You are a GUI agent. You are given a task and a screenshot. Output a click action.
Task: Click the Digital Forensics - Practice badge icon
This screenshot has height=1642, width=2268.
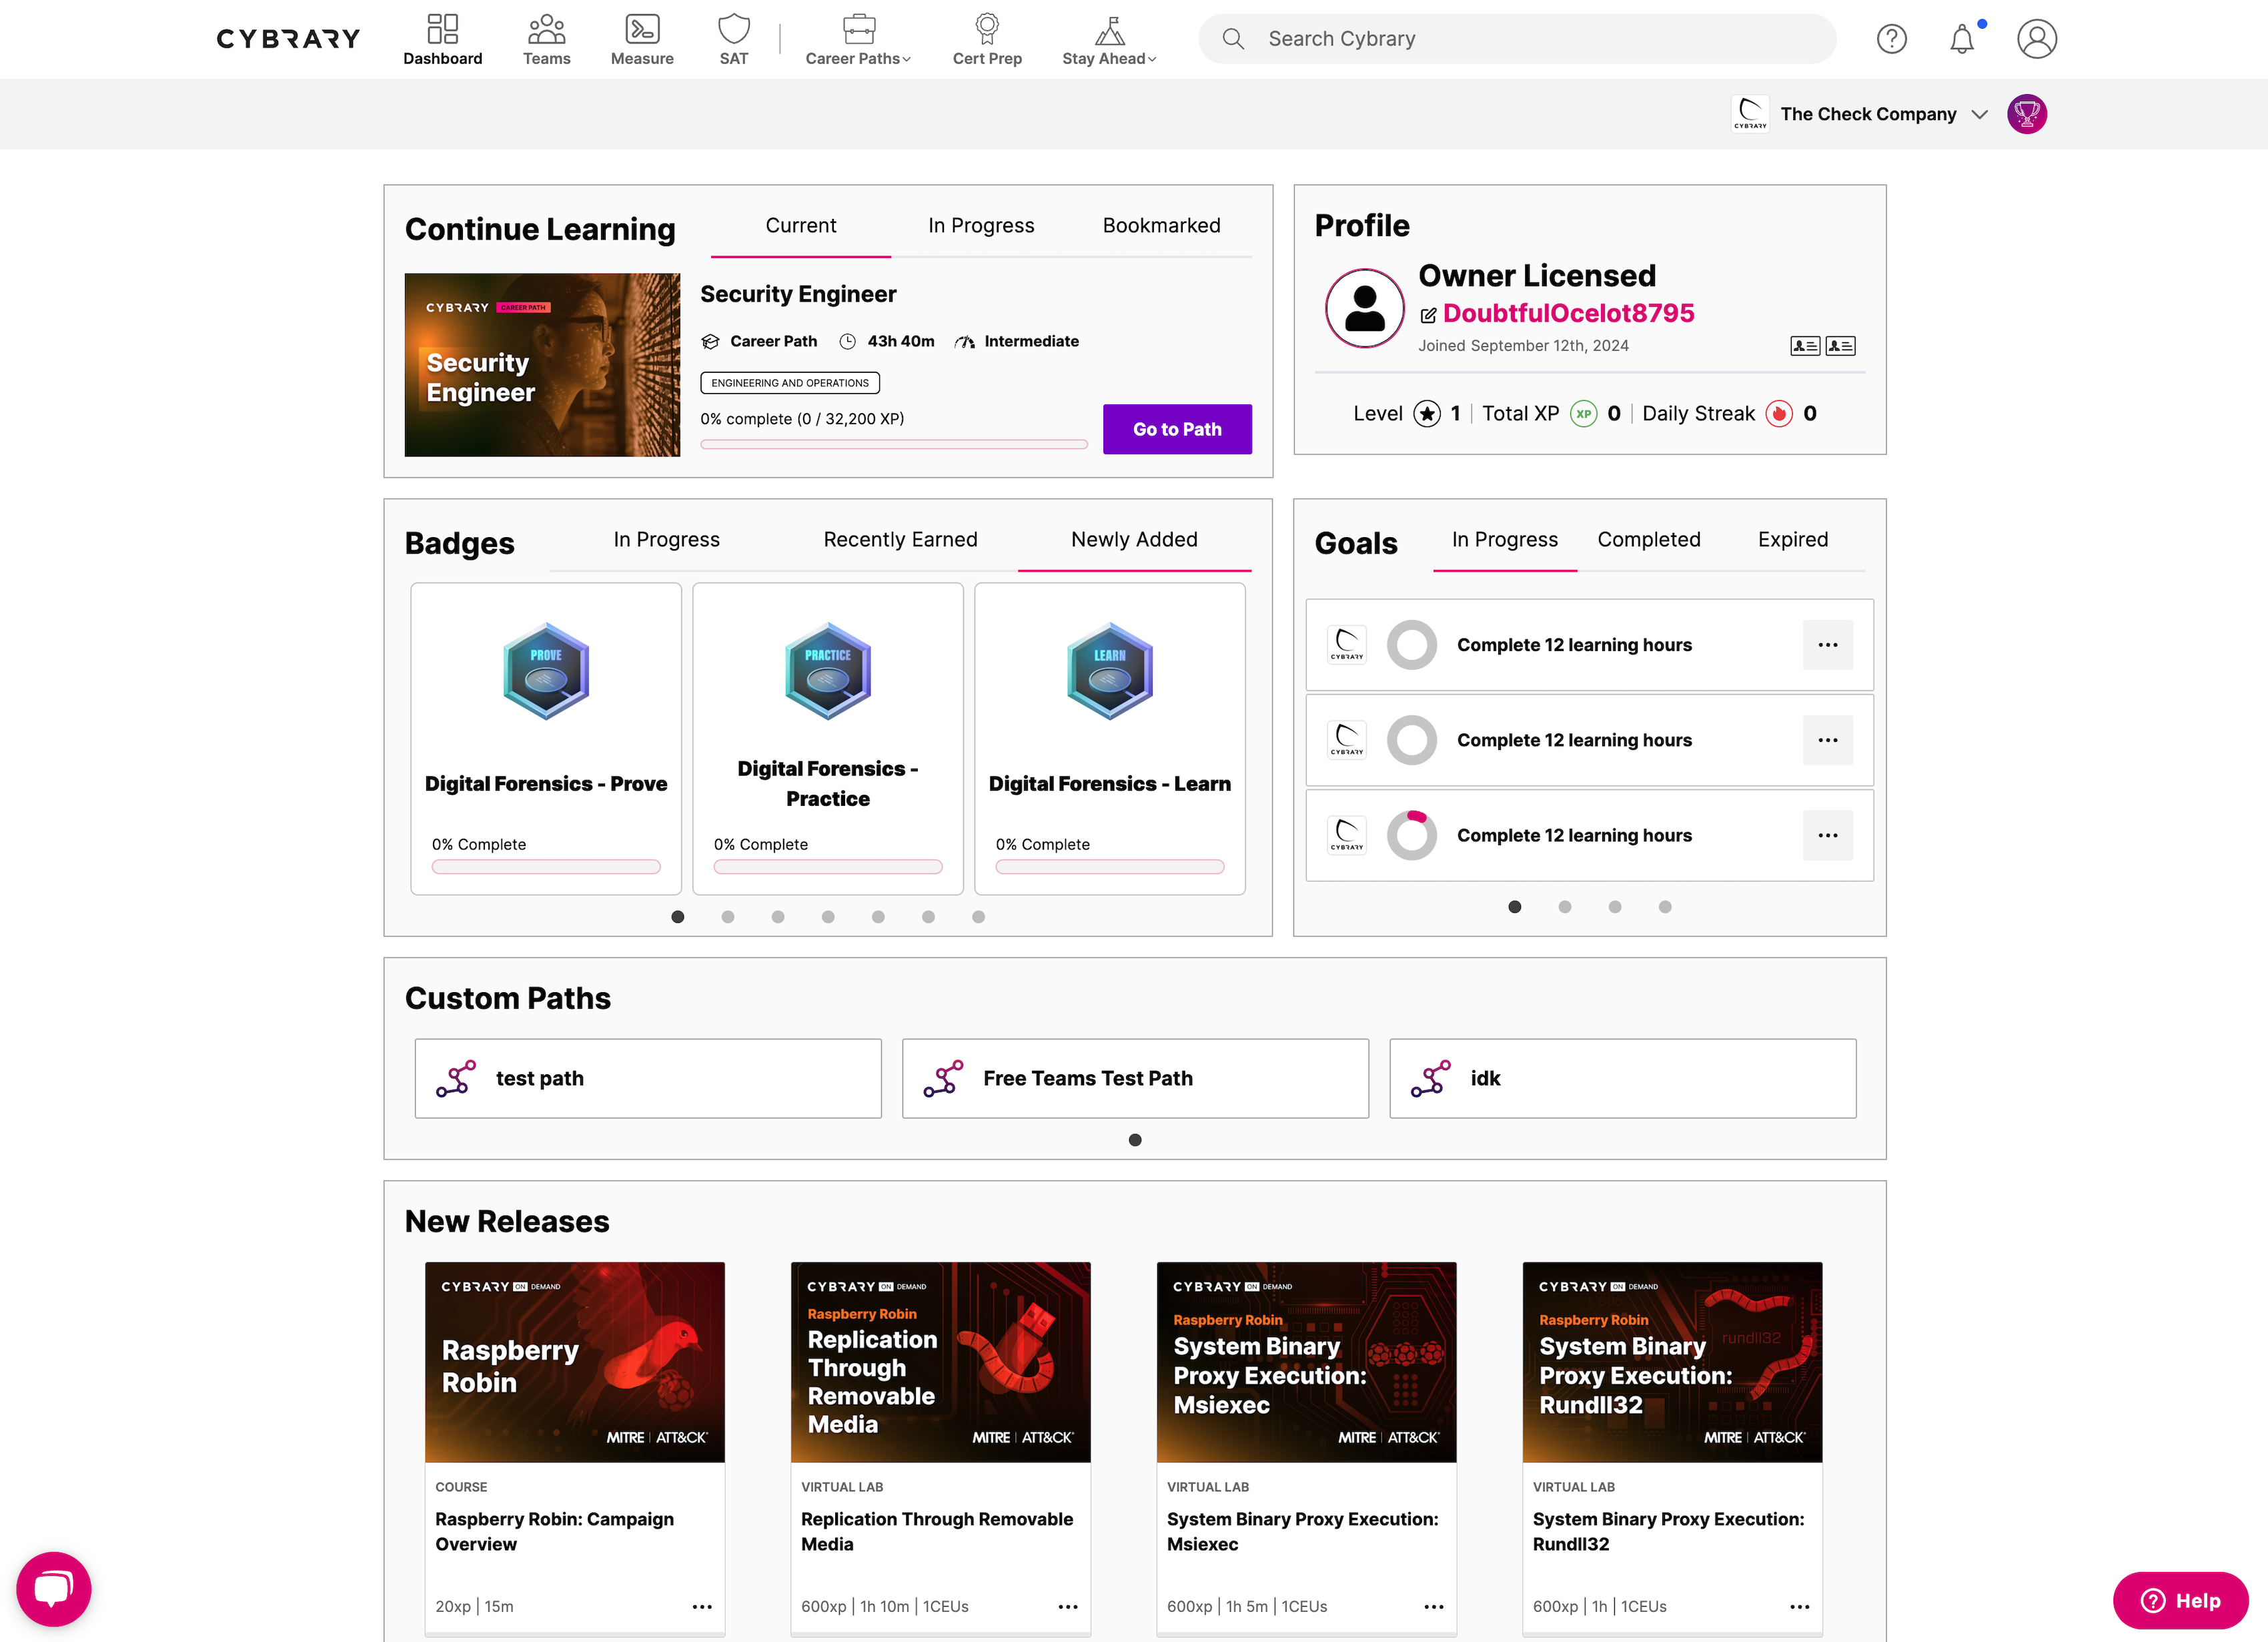click(828, 671)
